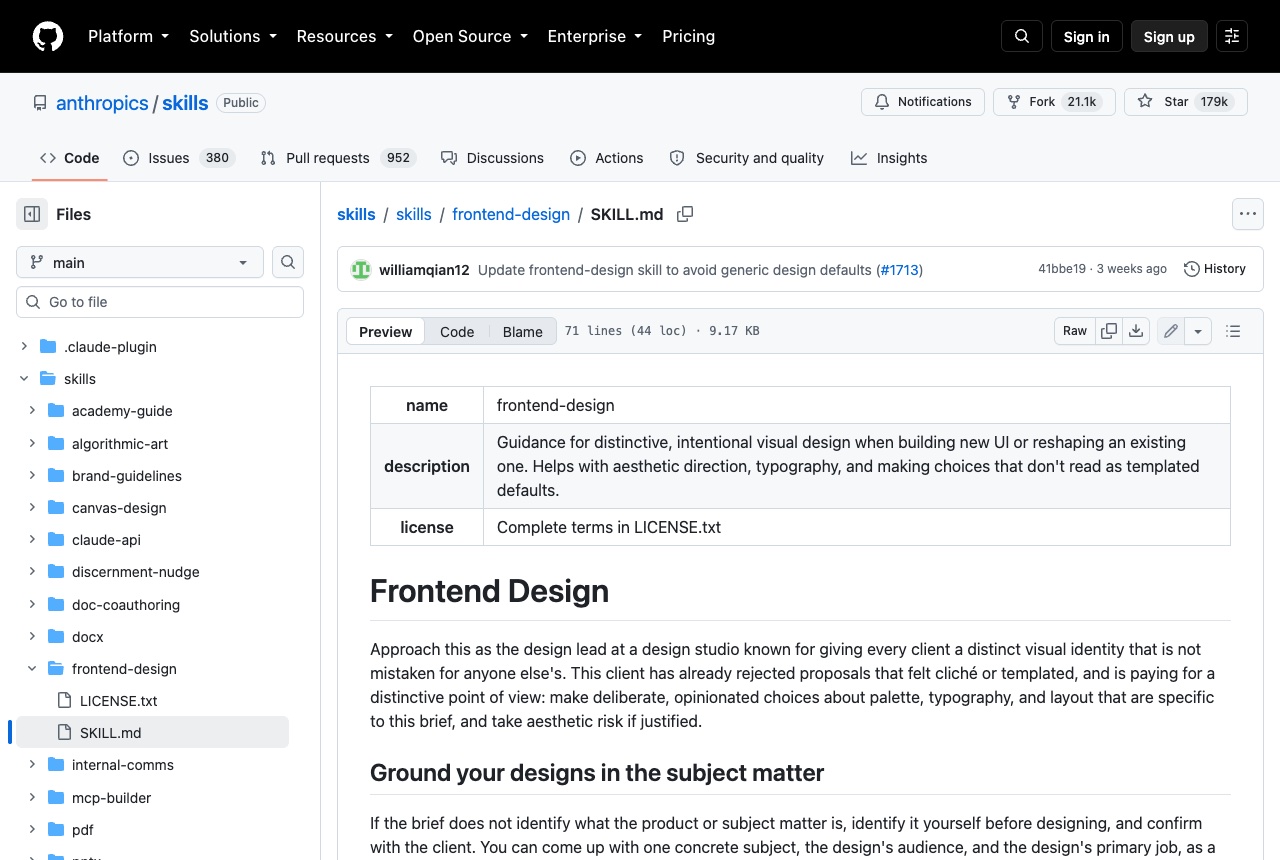
Task: Expand the Platform menu
Action: (x=129, y=36)
